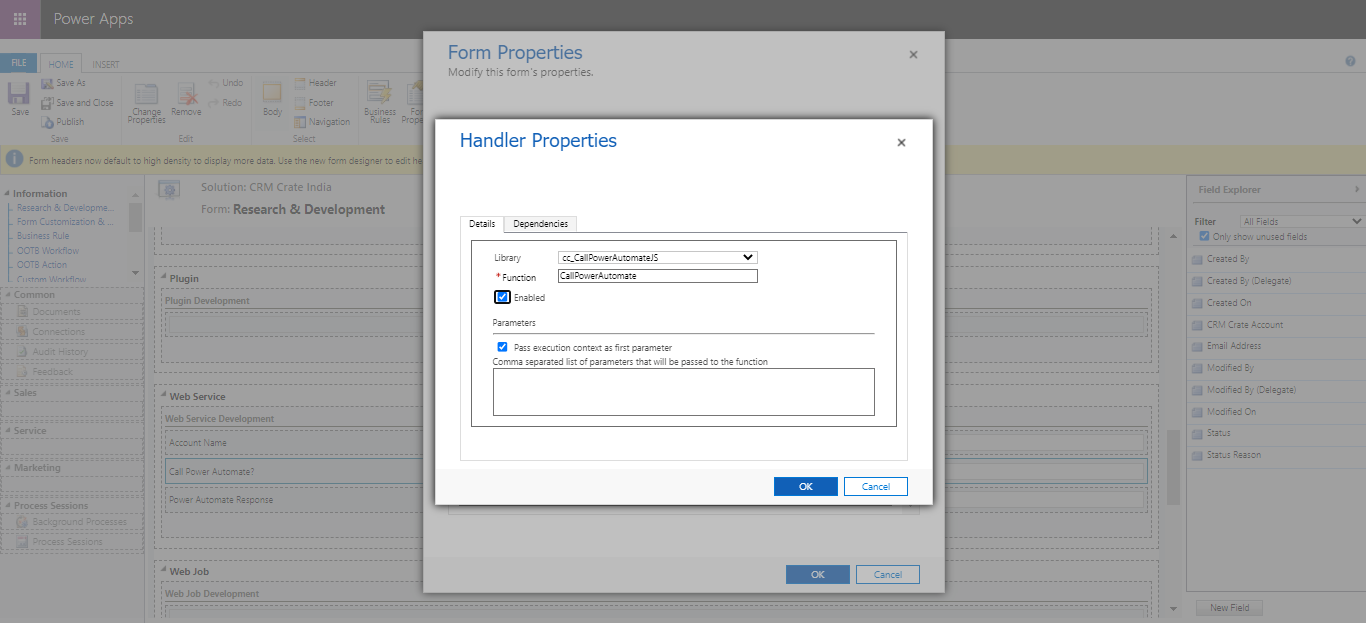
Task: Click the New Field button
Action: pyautogui.click(x=1229, y=607)
